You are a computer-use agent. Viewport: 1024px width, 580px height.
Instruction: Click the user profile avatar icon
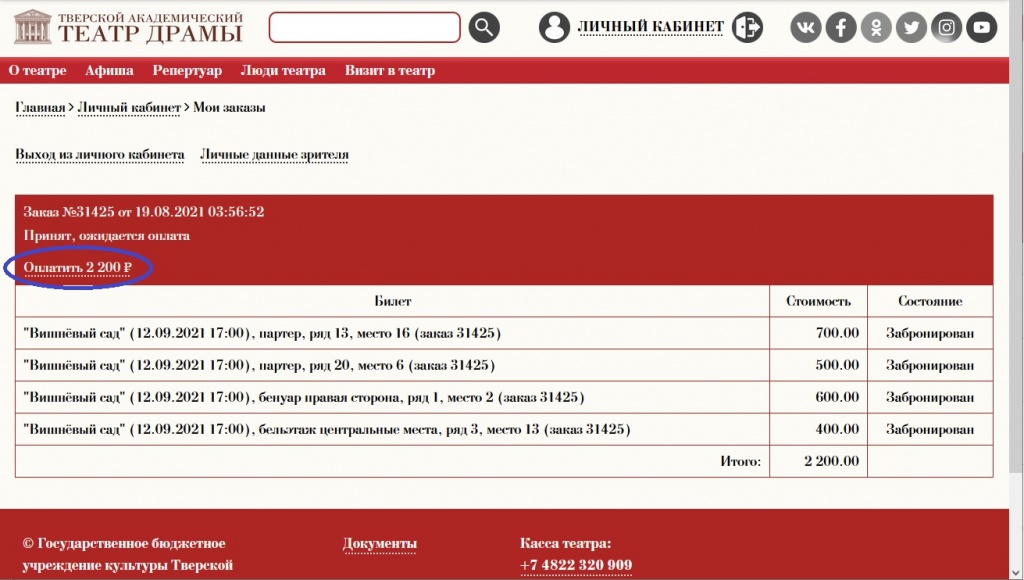click(x=554, y=27)
